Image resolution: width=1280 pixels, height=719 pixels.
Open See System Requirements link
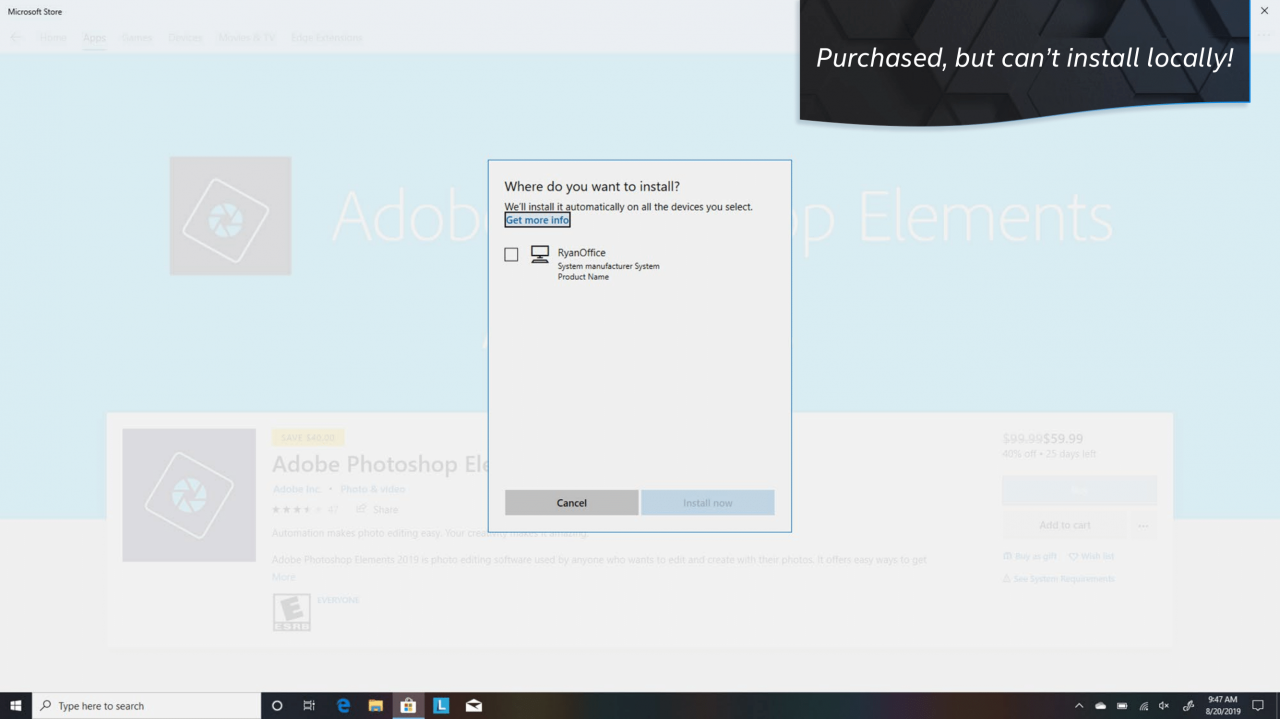[x=1058, y=579]
